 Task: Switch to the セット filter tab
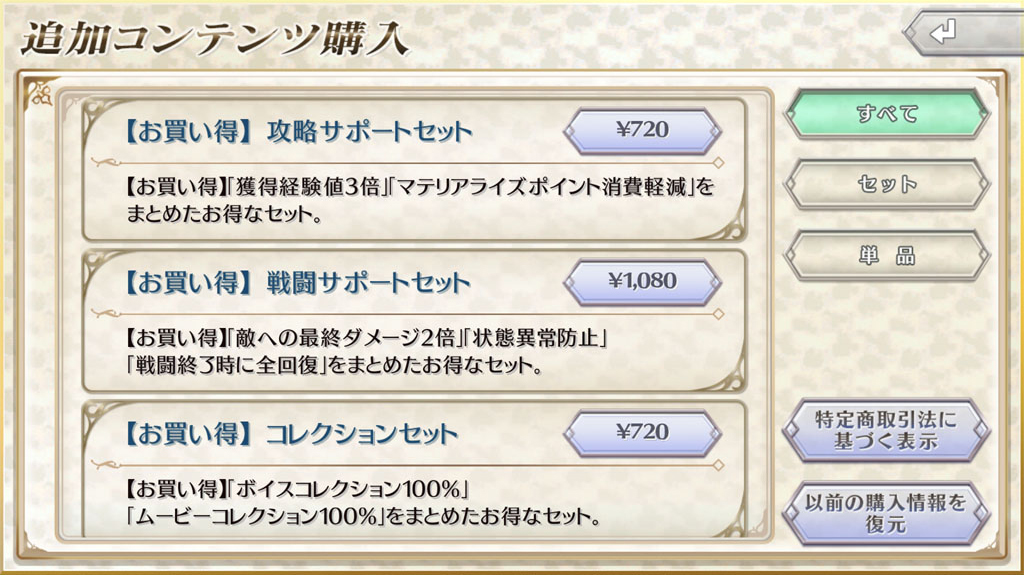[886, 185]
